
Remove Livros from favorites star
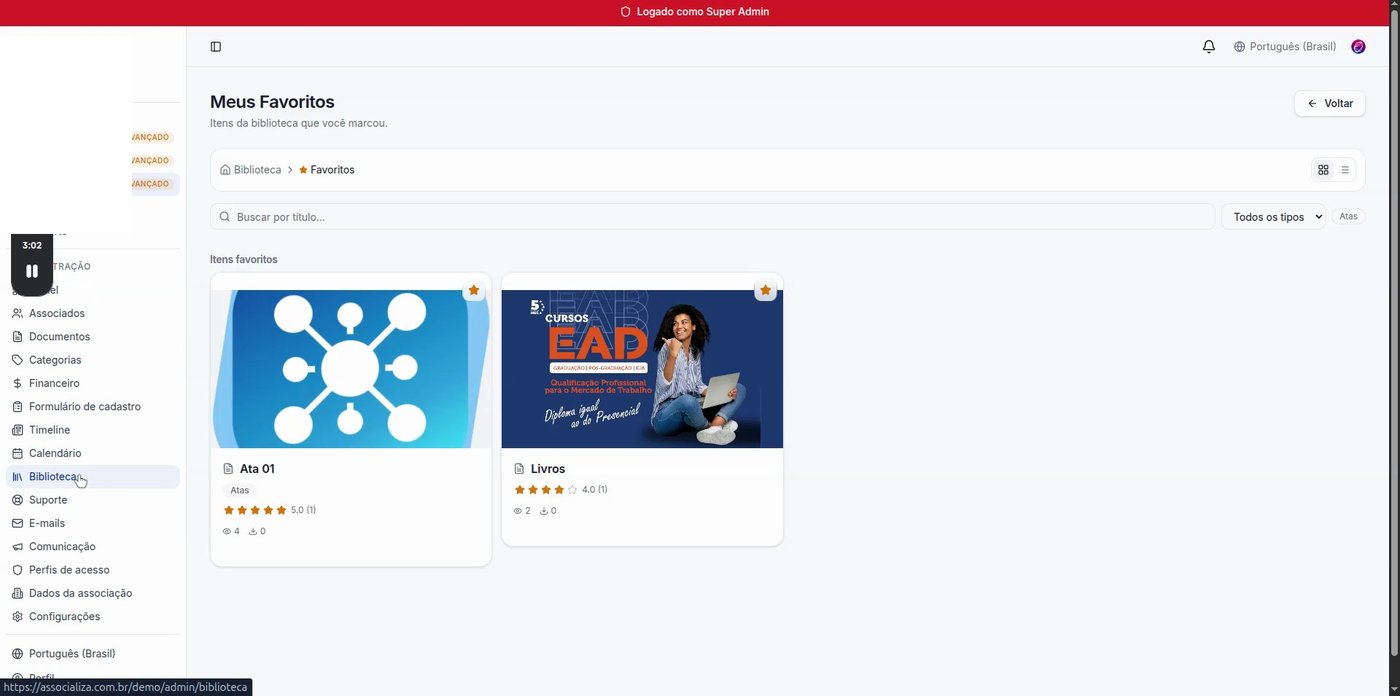[x=765, y=291]
